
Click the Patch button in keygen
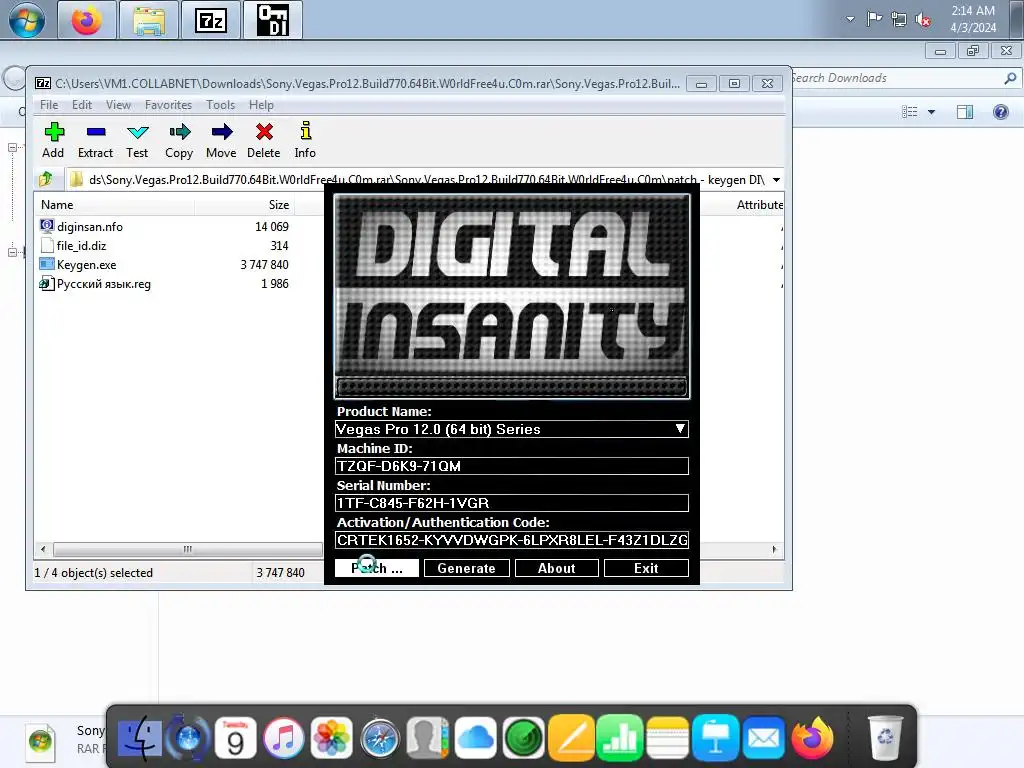point(377,568)
